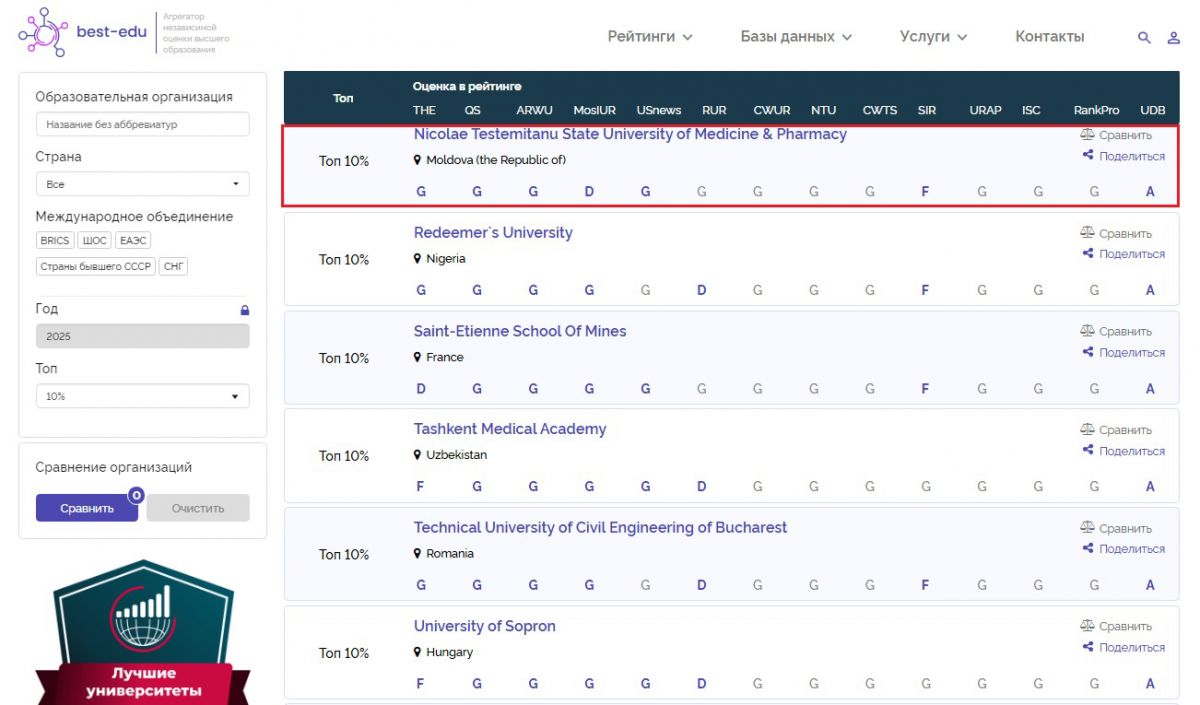Go to the Контакты page
Screen dimensions: 1200x705
(1049, 37)
